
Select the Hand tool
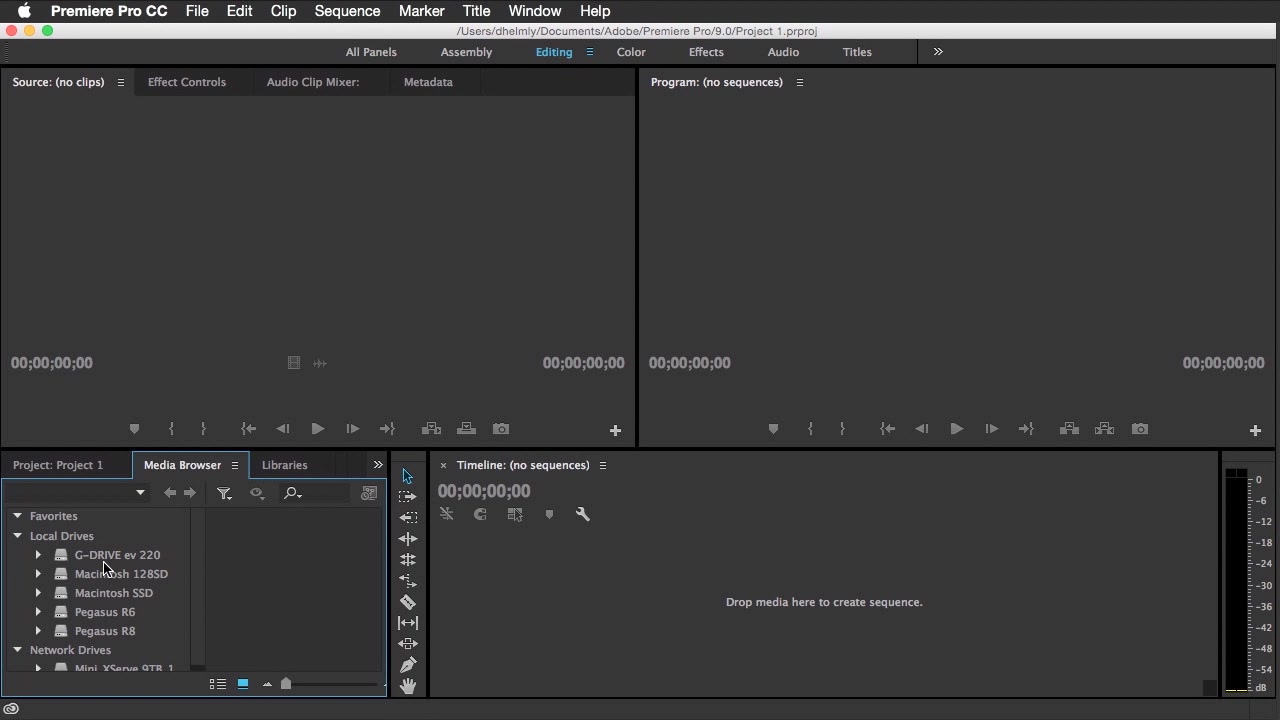408,686
